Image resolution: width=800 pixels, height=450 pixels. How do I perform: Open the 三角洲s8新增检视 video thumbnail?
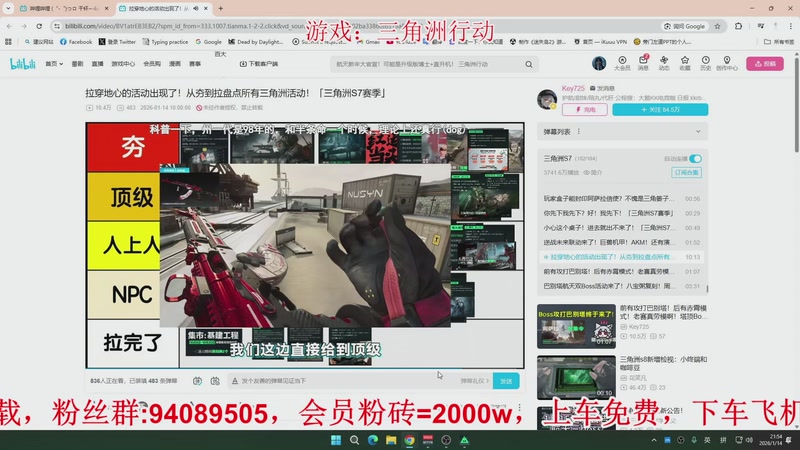pos(576,378)
